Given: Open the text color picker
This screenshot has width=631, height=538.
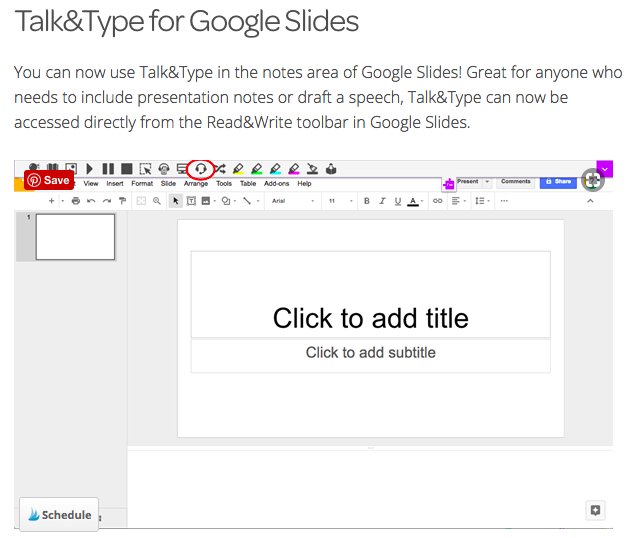Looking at the screenshot, I should click(415, 201).
